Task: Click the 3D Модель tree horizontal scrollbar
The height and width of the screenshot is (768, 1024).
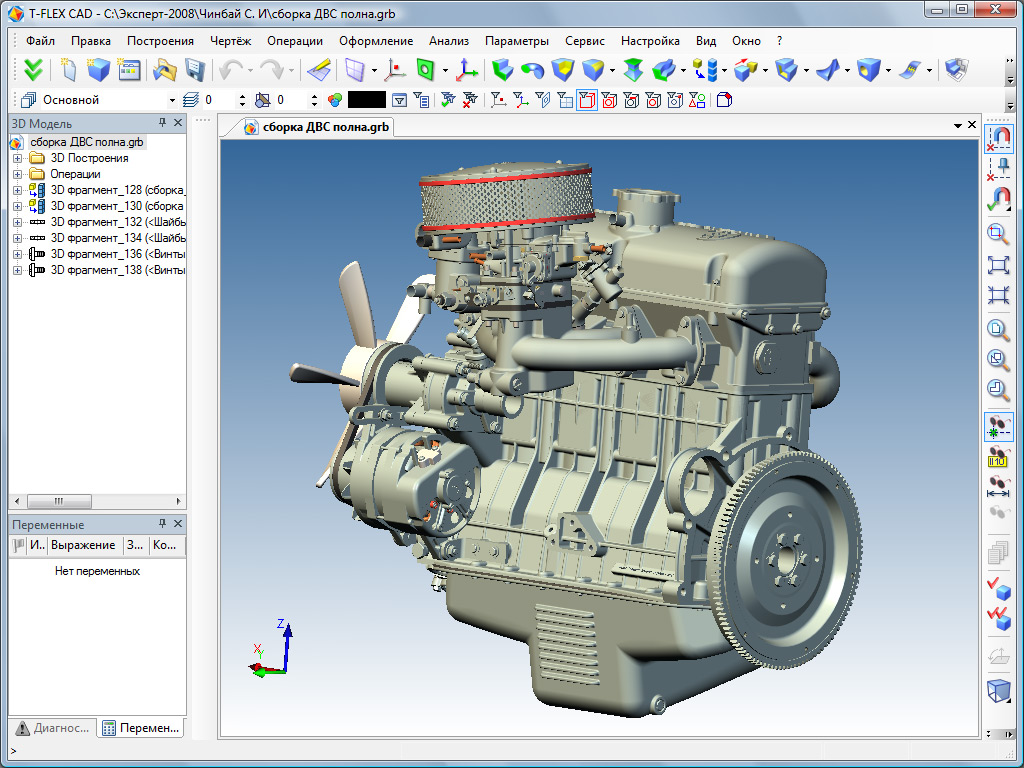Action: (x=97, y=502)
